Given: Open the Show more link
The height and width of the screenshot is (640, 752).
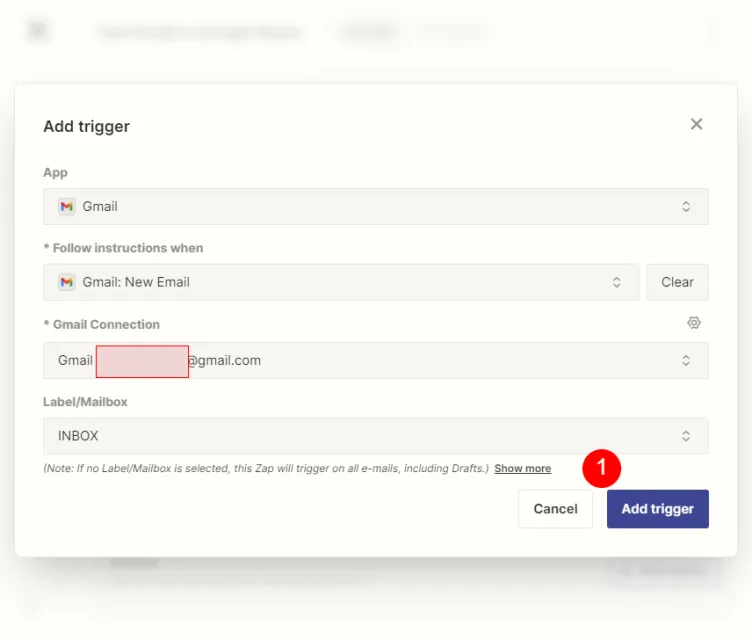Looking at the screenshot, I should [522, 468].
